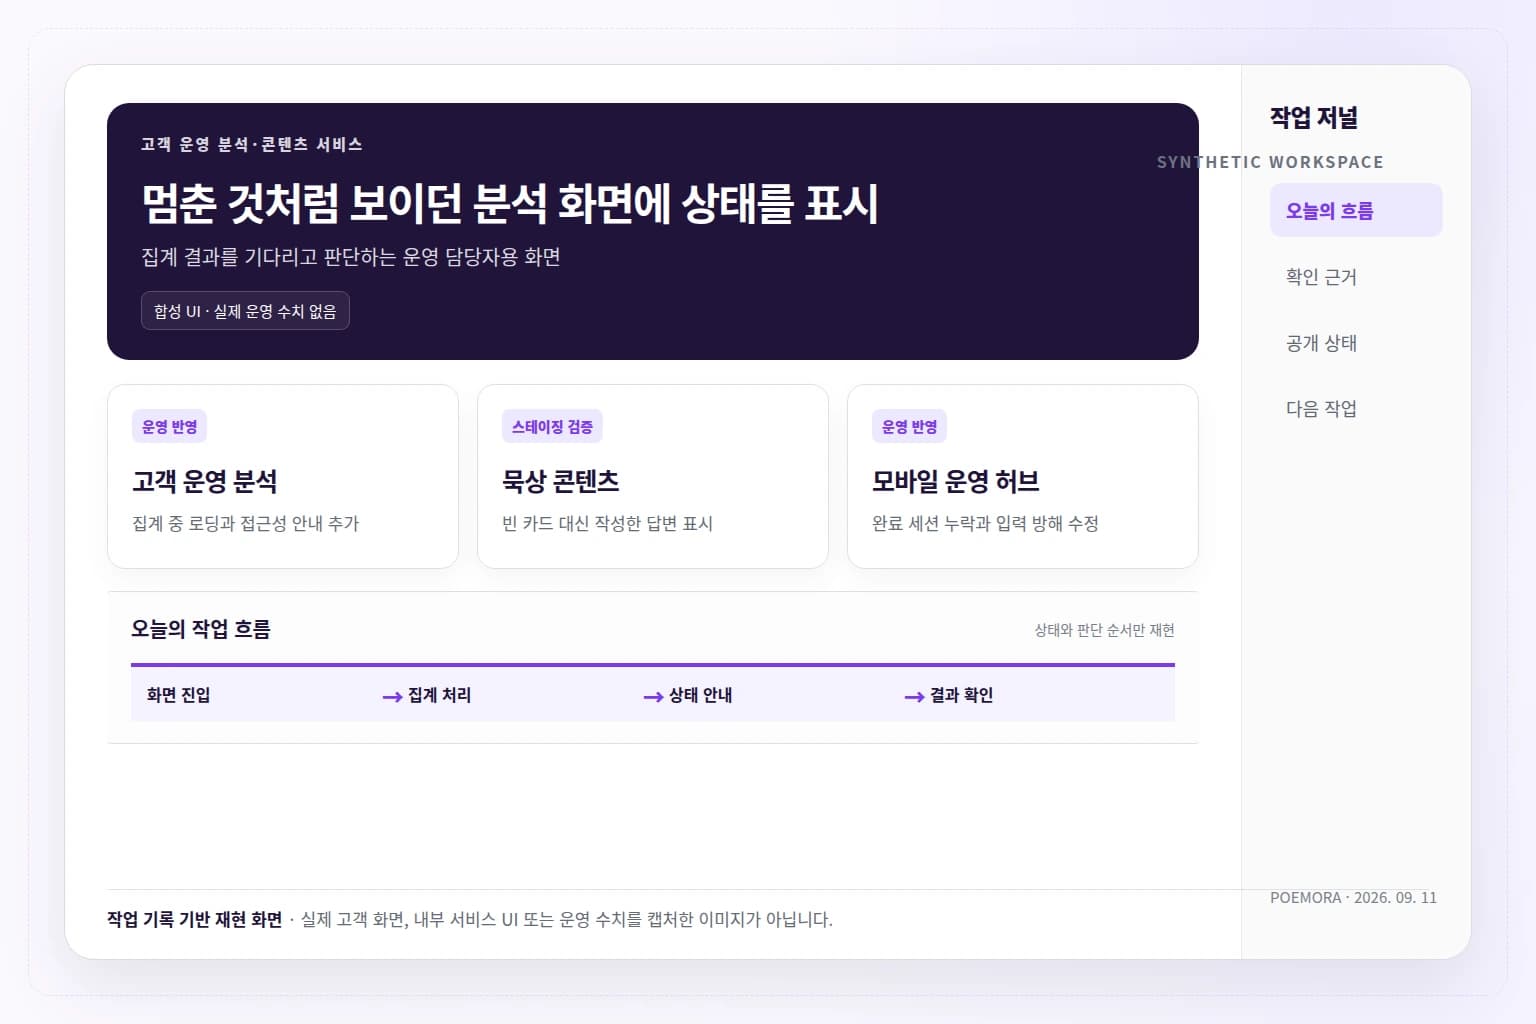Open the 모바일 운영 허브 card
The image size is (1536, 1024).
(x=1023, y=476)
